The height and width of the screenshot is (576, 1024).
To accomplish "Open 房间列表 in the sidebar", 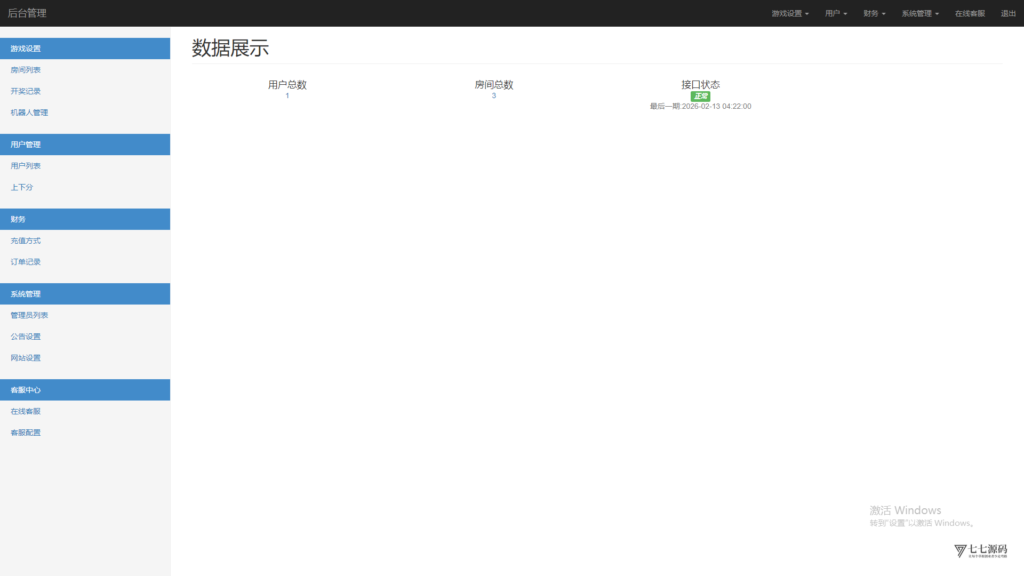I will tap(26, 70).
